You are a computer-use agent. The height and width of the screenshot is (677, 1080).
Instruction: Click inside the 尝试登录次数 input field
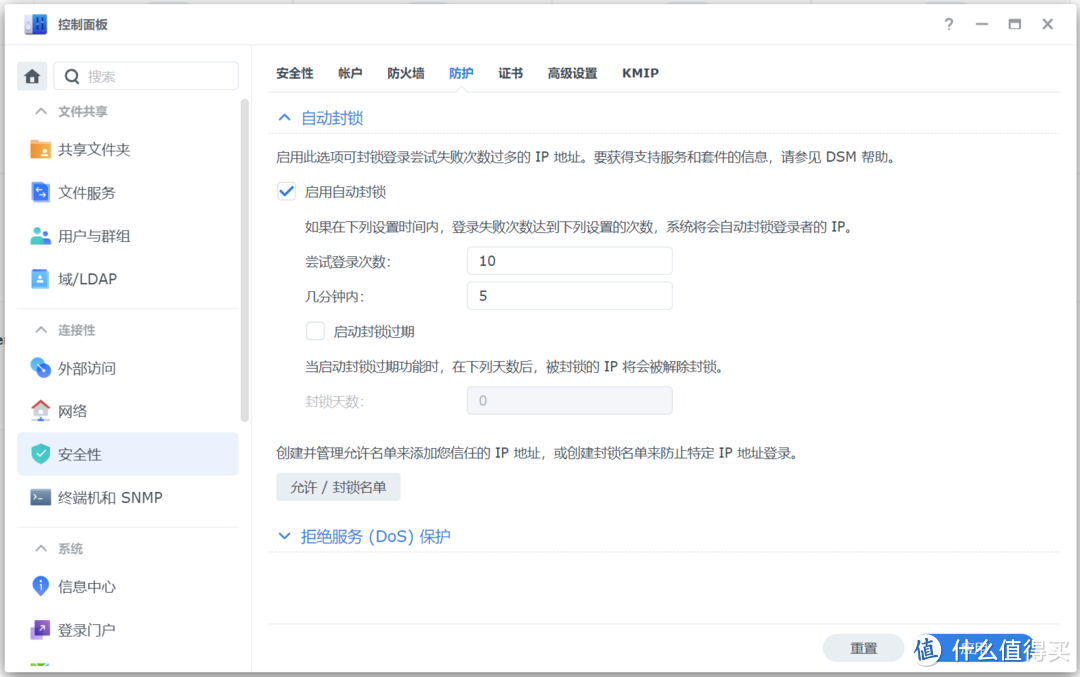click(569, 260)
